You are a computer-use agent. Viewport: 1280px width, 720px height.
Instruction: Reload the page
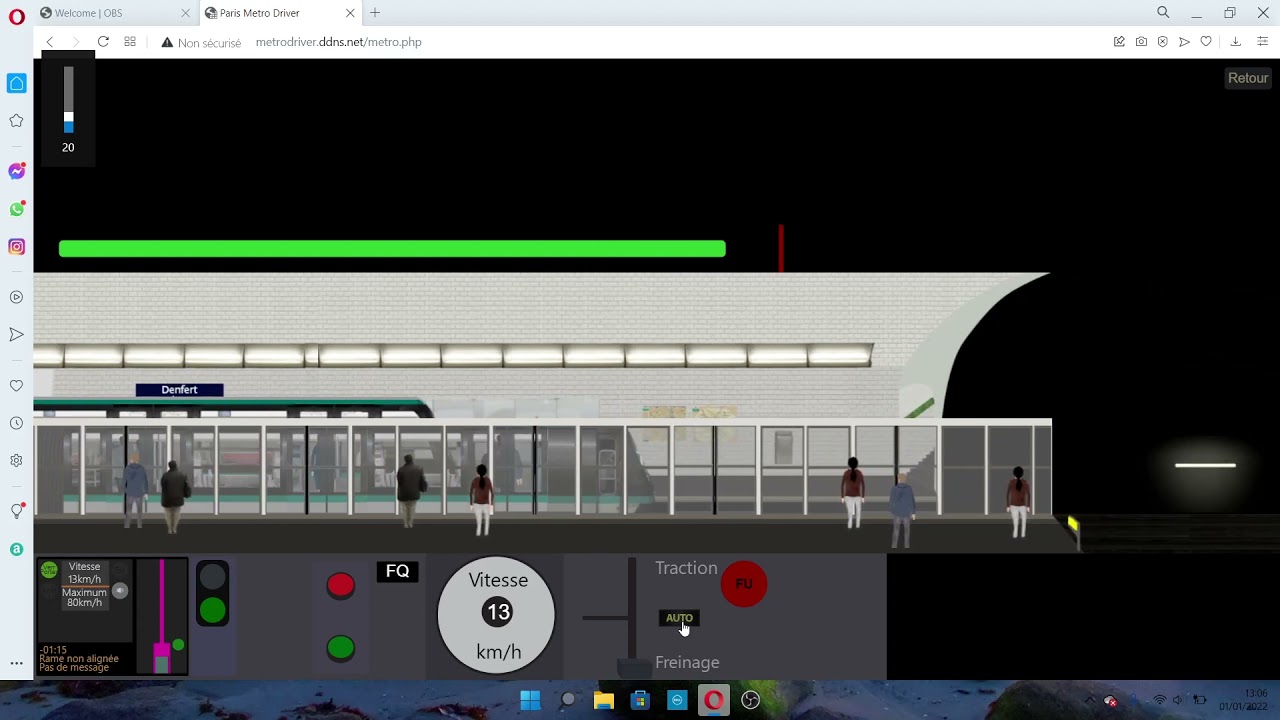(x=103, y=42)
